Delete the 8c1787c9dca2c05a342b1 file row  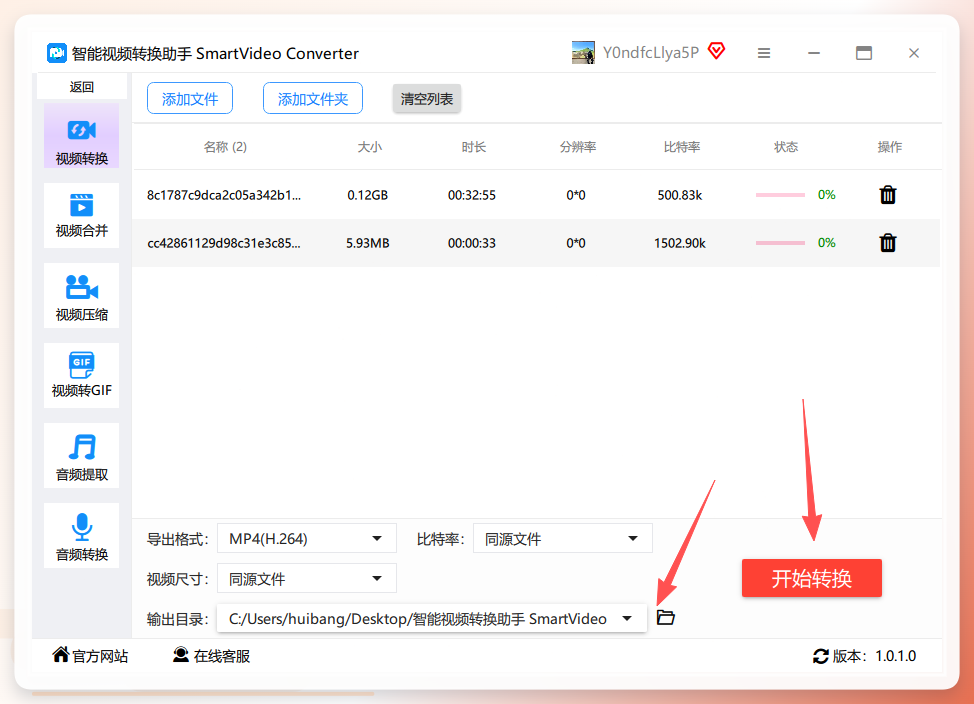[x=888, y=195]
